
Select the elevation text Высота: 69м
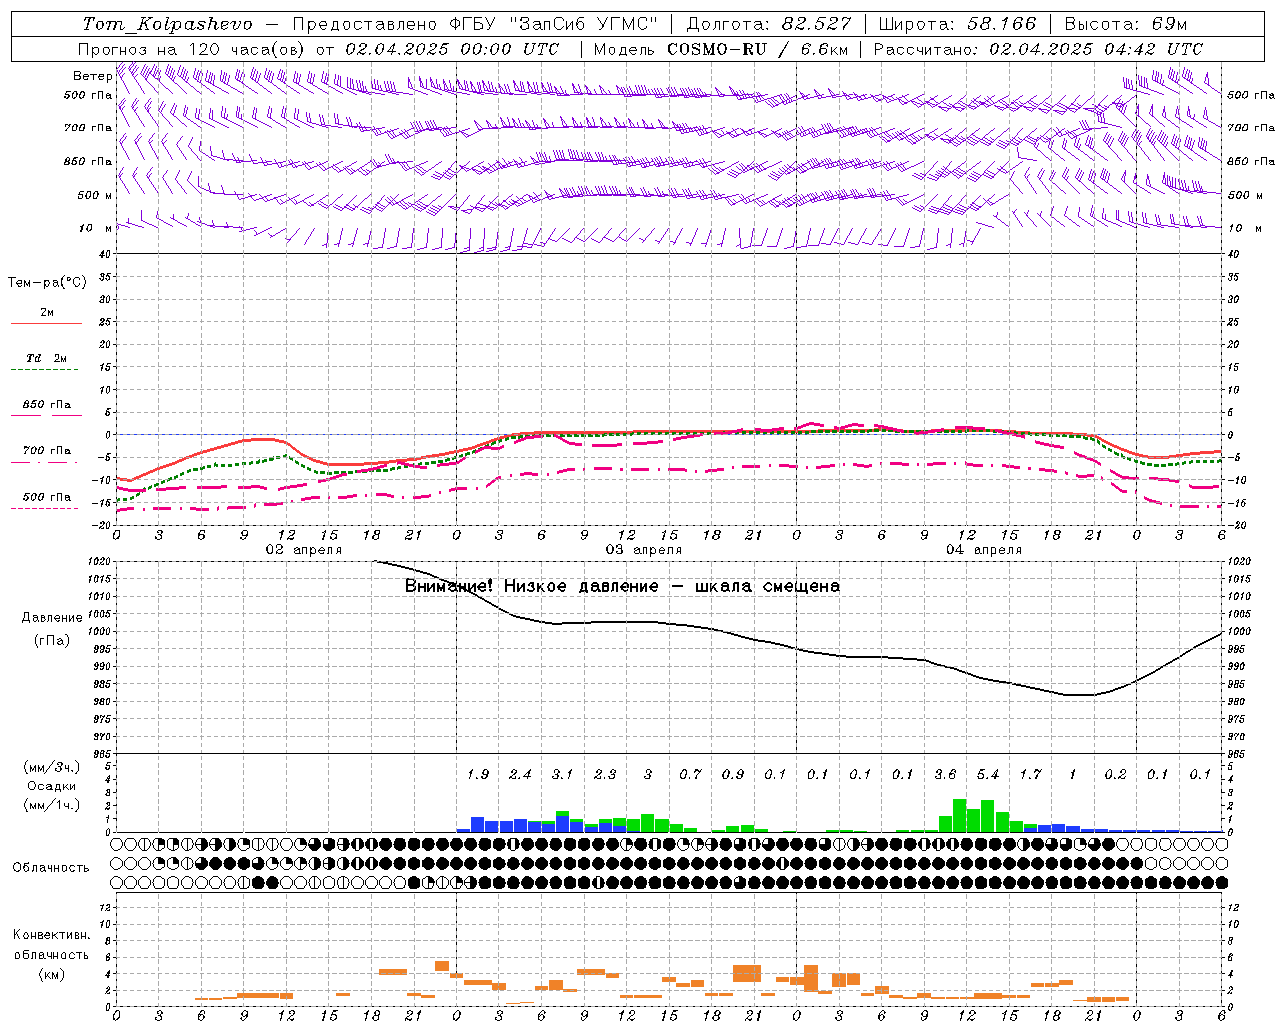click(x=1127, y=24)
